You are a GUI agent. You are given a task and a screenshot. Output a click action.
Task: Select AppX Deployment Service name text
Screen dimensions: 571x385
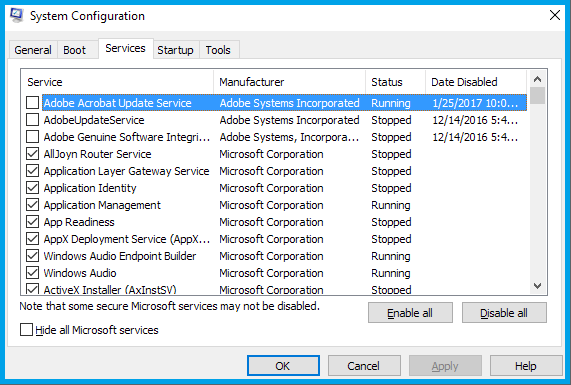coord(127,239)
